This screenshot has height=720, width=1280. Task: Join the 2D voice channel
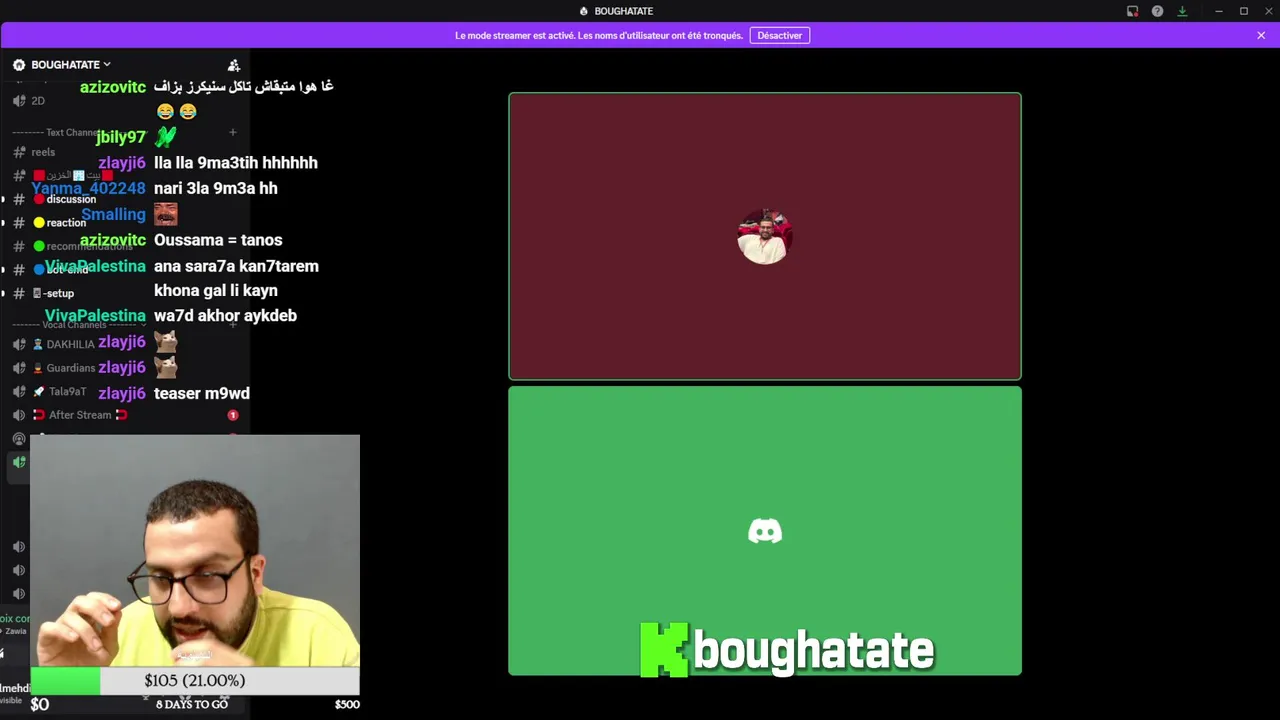click(38, 100)
